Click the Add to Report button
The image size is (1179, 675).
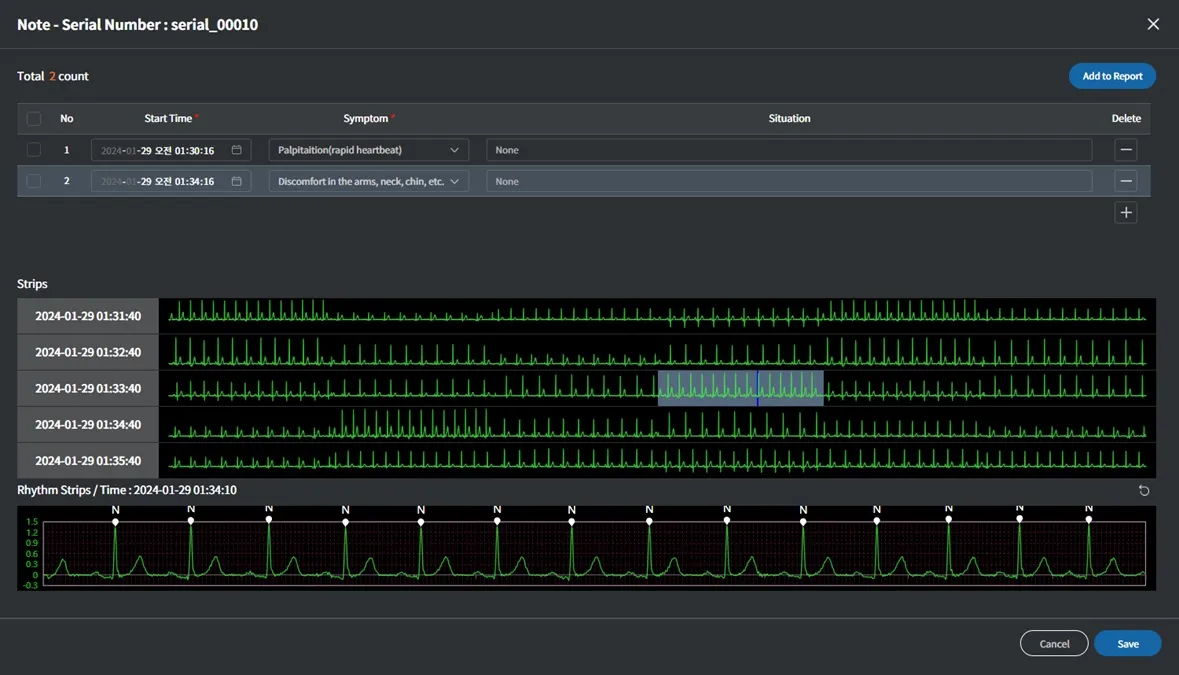tap(1112, 76)
